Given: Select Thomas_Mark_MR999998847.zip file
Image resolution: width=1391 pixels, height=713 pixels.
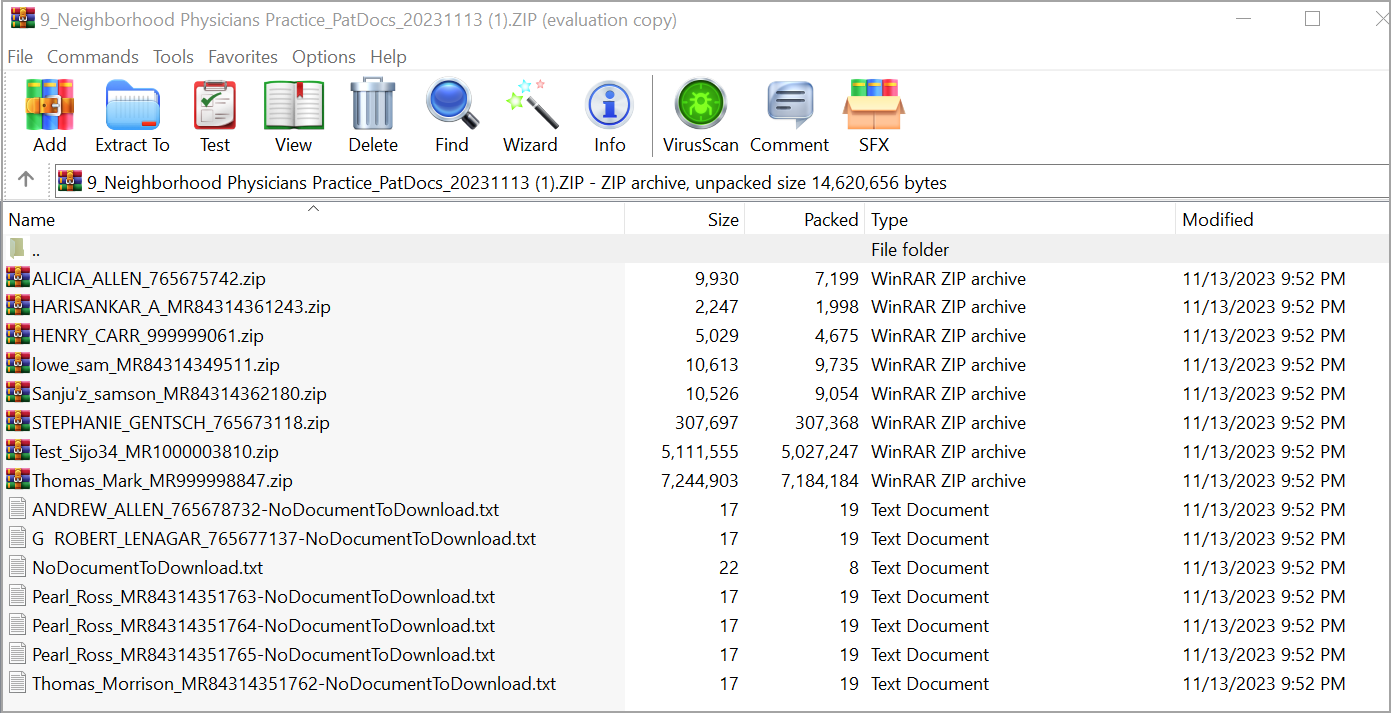Looking at the screenshot, I should pyautogui.click(x=162, y=481).
